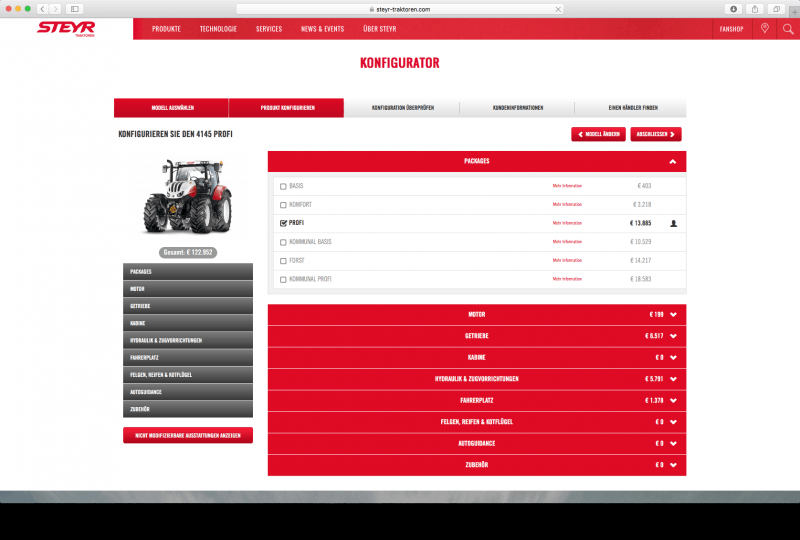This screenshot has width=800, height=540.
Task: Open the Technologie menu
Action: tap(218, 29)
